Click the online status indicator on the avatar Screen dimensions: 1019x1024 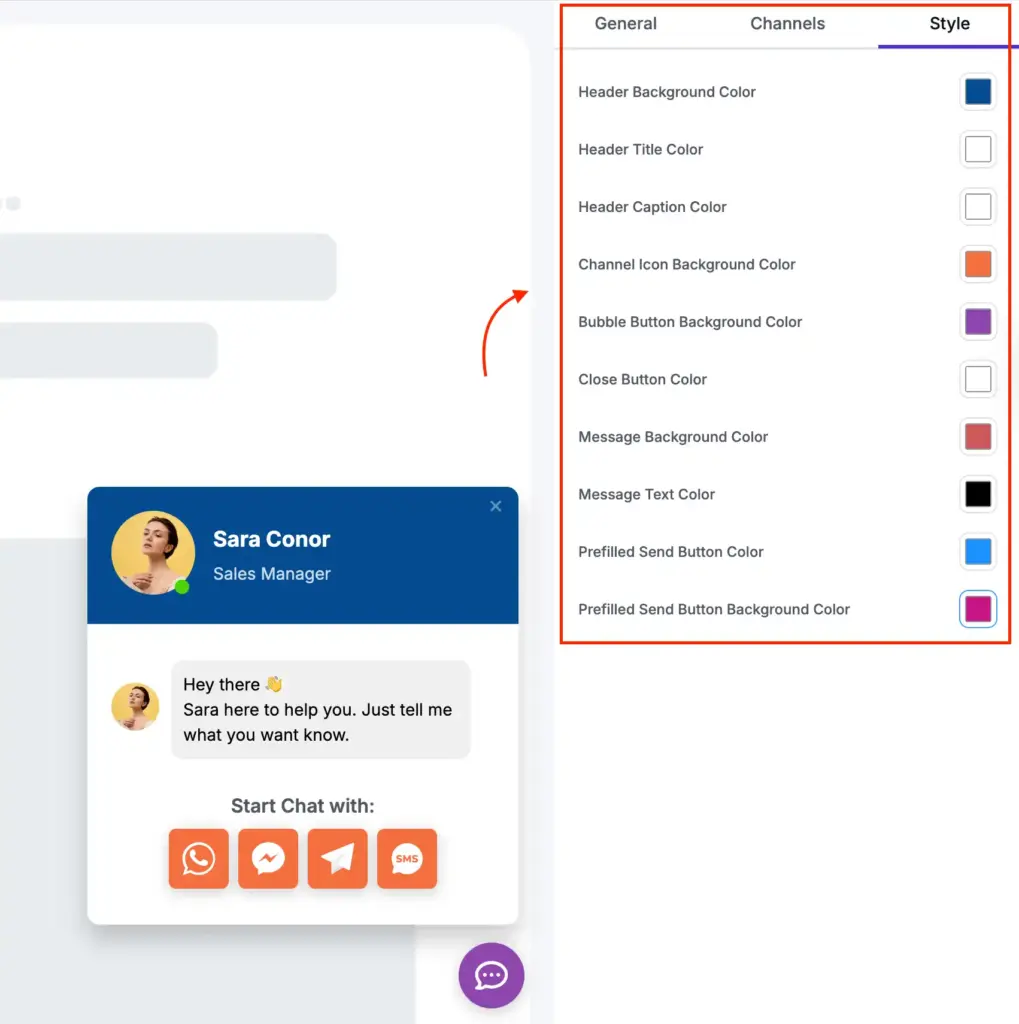[x=181, y=584]
